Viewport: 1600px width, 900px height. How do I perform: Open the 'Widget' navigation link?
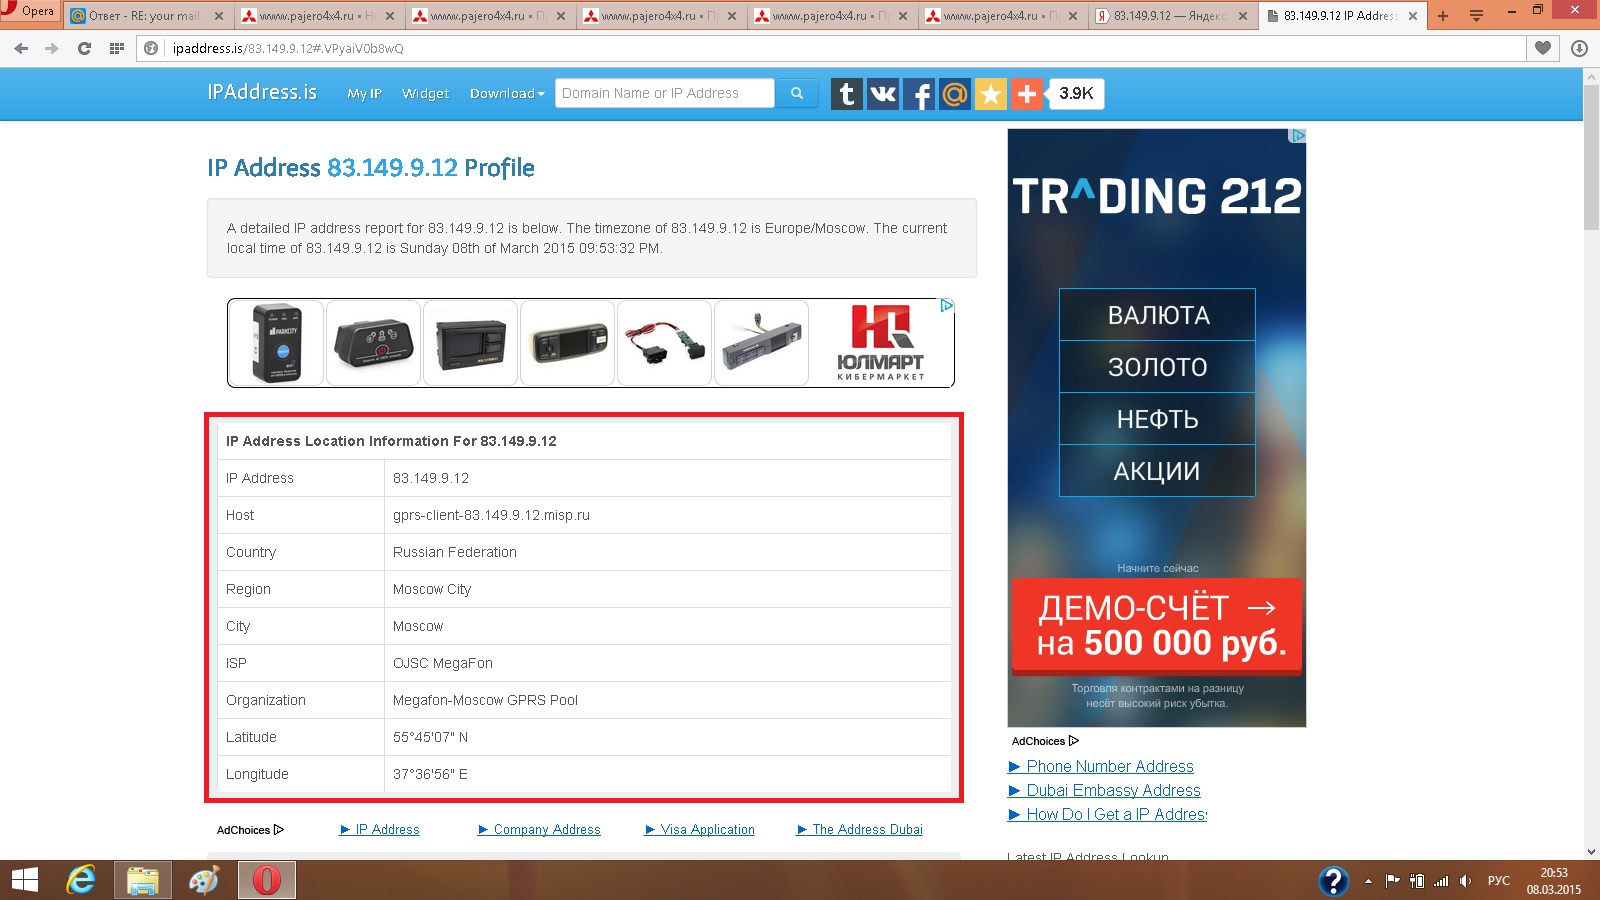pos(425,93)
